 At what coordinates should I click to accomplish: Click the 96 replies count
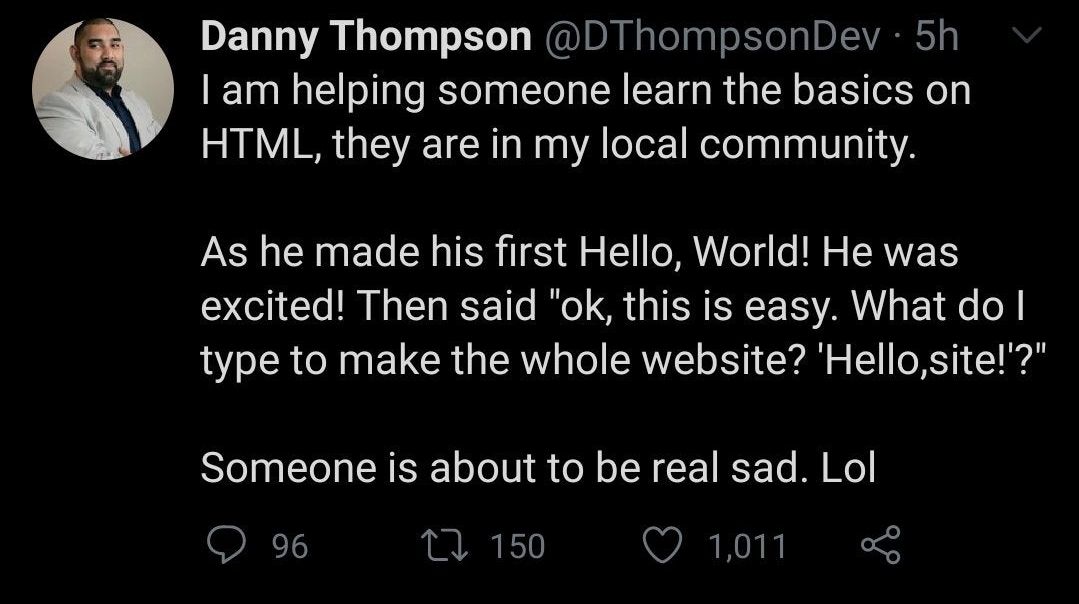point(290,546)
